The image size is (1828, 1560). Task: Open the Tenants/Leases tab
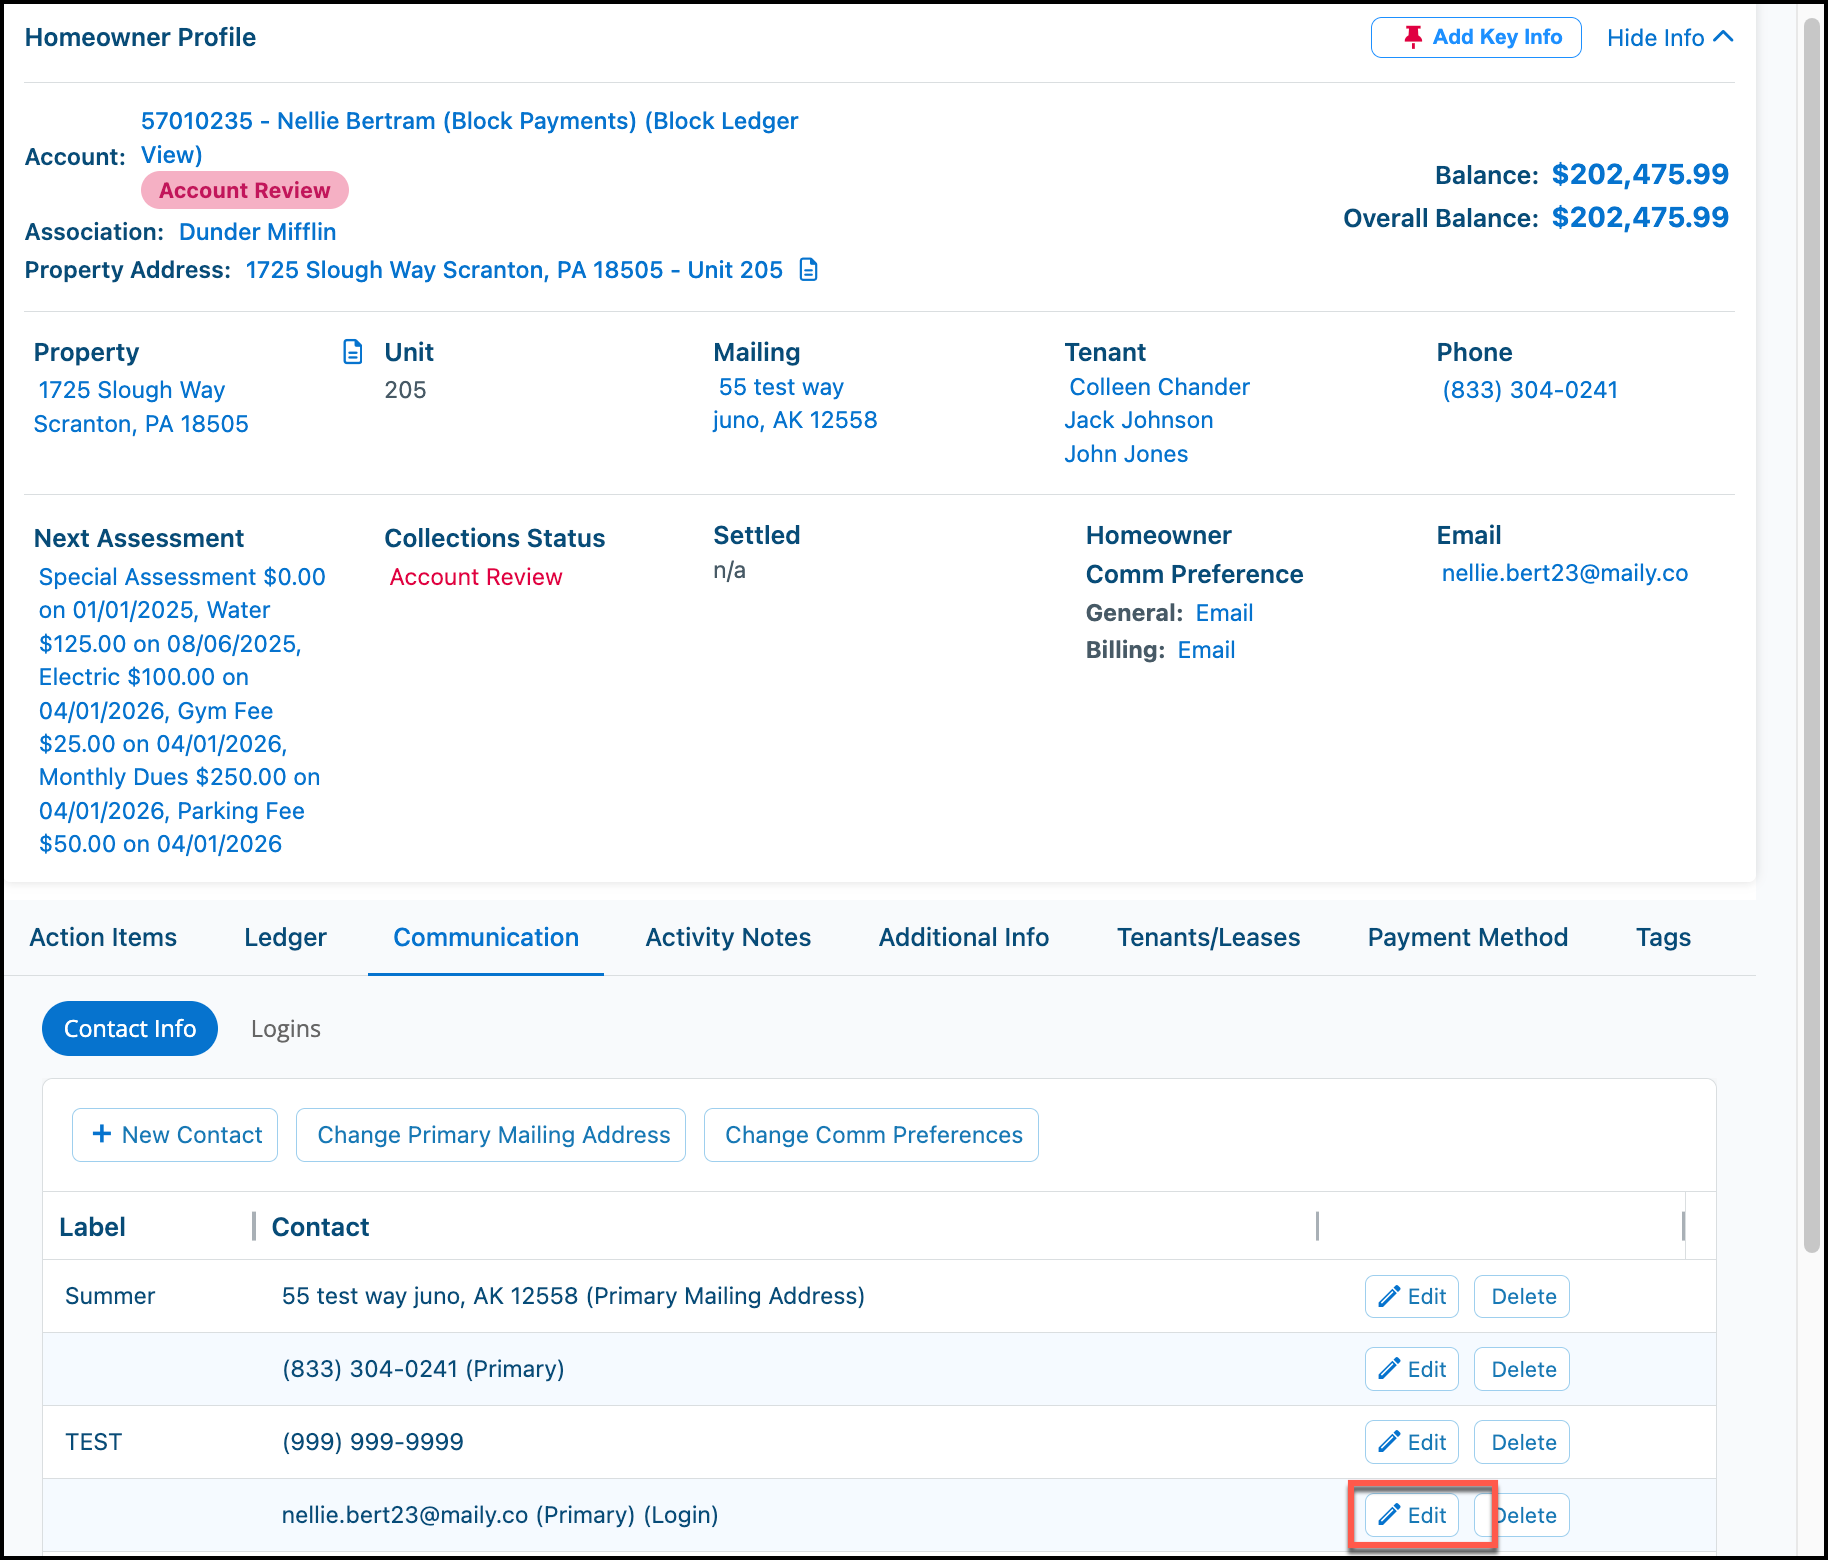1208,937
